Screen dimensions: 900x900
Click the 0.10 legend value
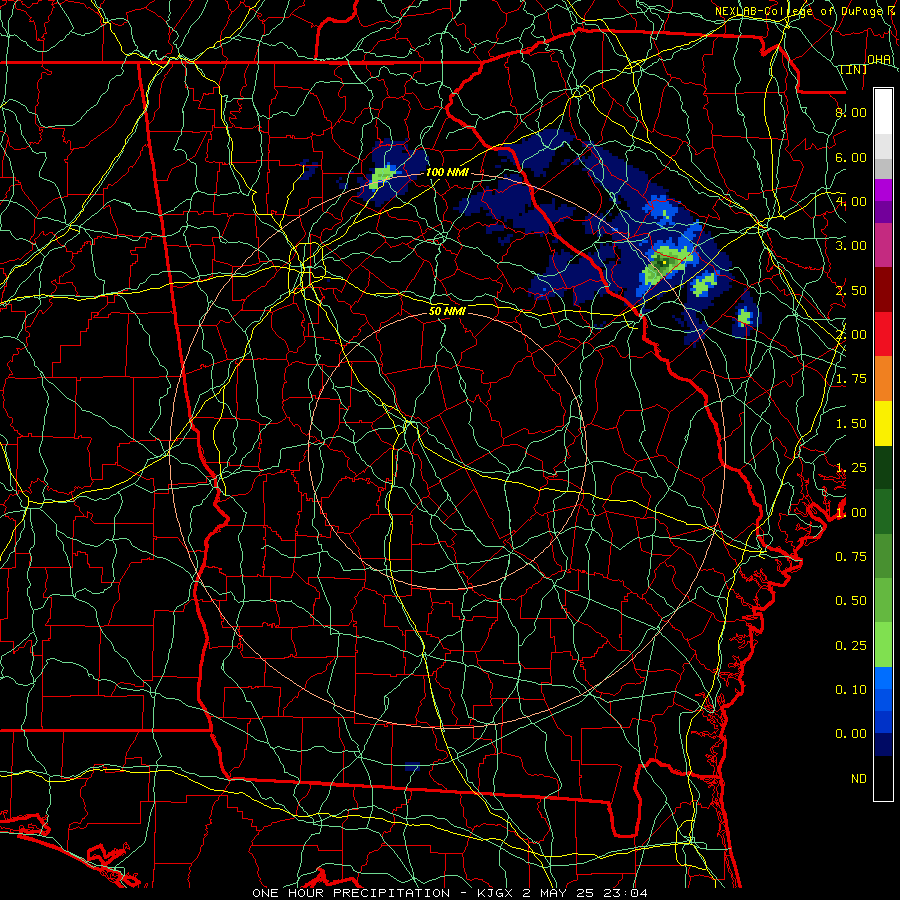pyautogui.click(x=851, y=690)
